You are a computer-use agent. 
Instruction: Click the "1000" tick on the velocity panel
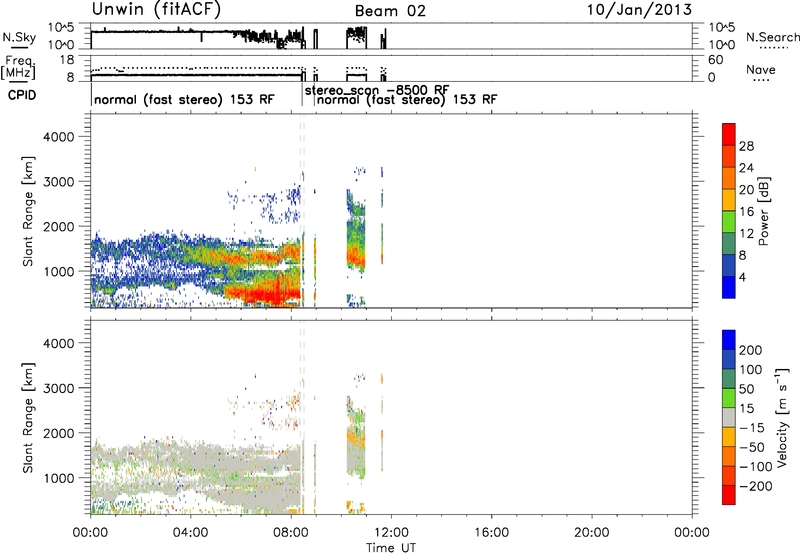[x=59, y=478]
